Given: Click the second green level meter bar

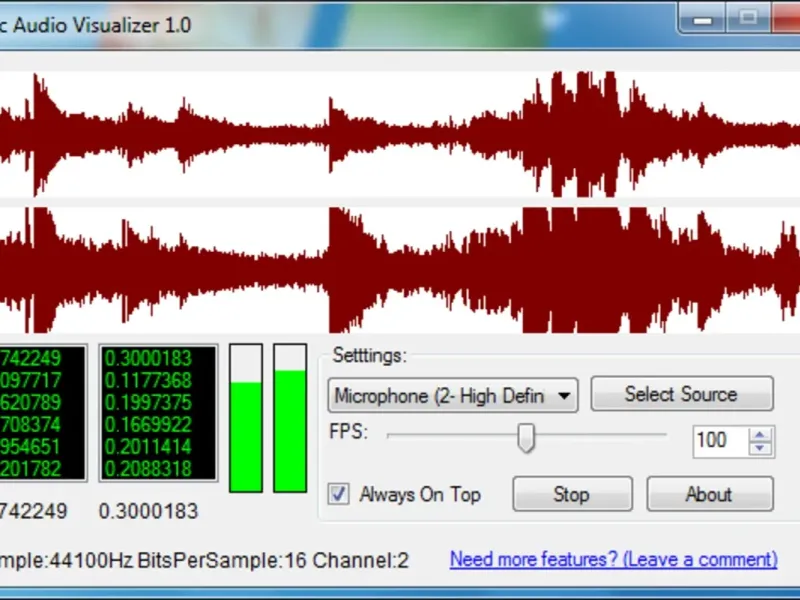Looking at the screenshot, I should point(290,418).
